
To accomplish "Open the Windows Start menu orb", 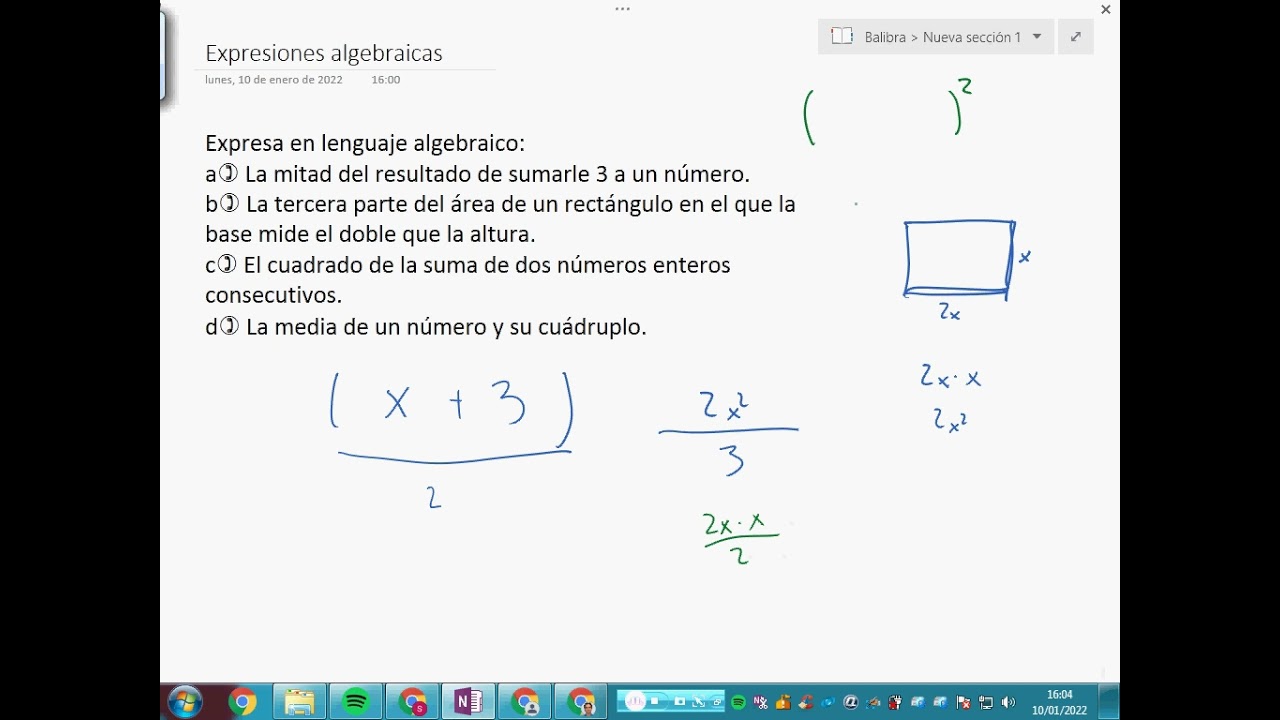I will 185,702.
